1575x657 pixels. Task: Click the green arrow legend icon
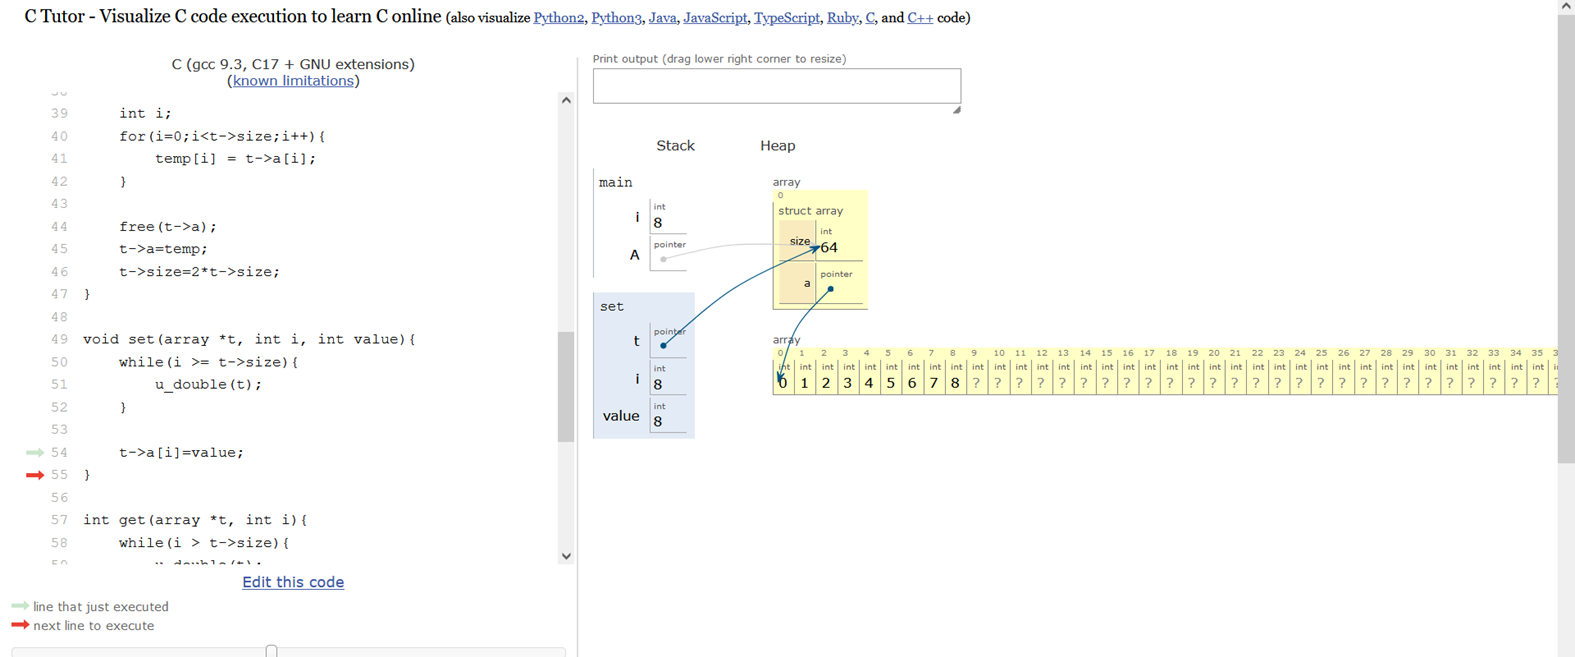coord(20,606)
